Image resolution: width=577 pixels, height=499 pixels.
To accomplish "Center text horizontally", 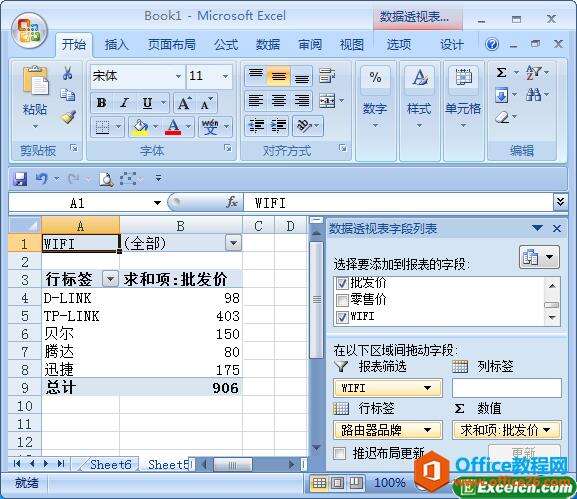I will 279,101.
